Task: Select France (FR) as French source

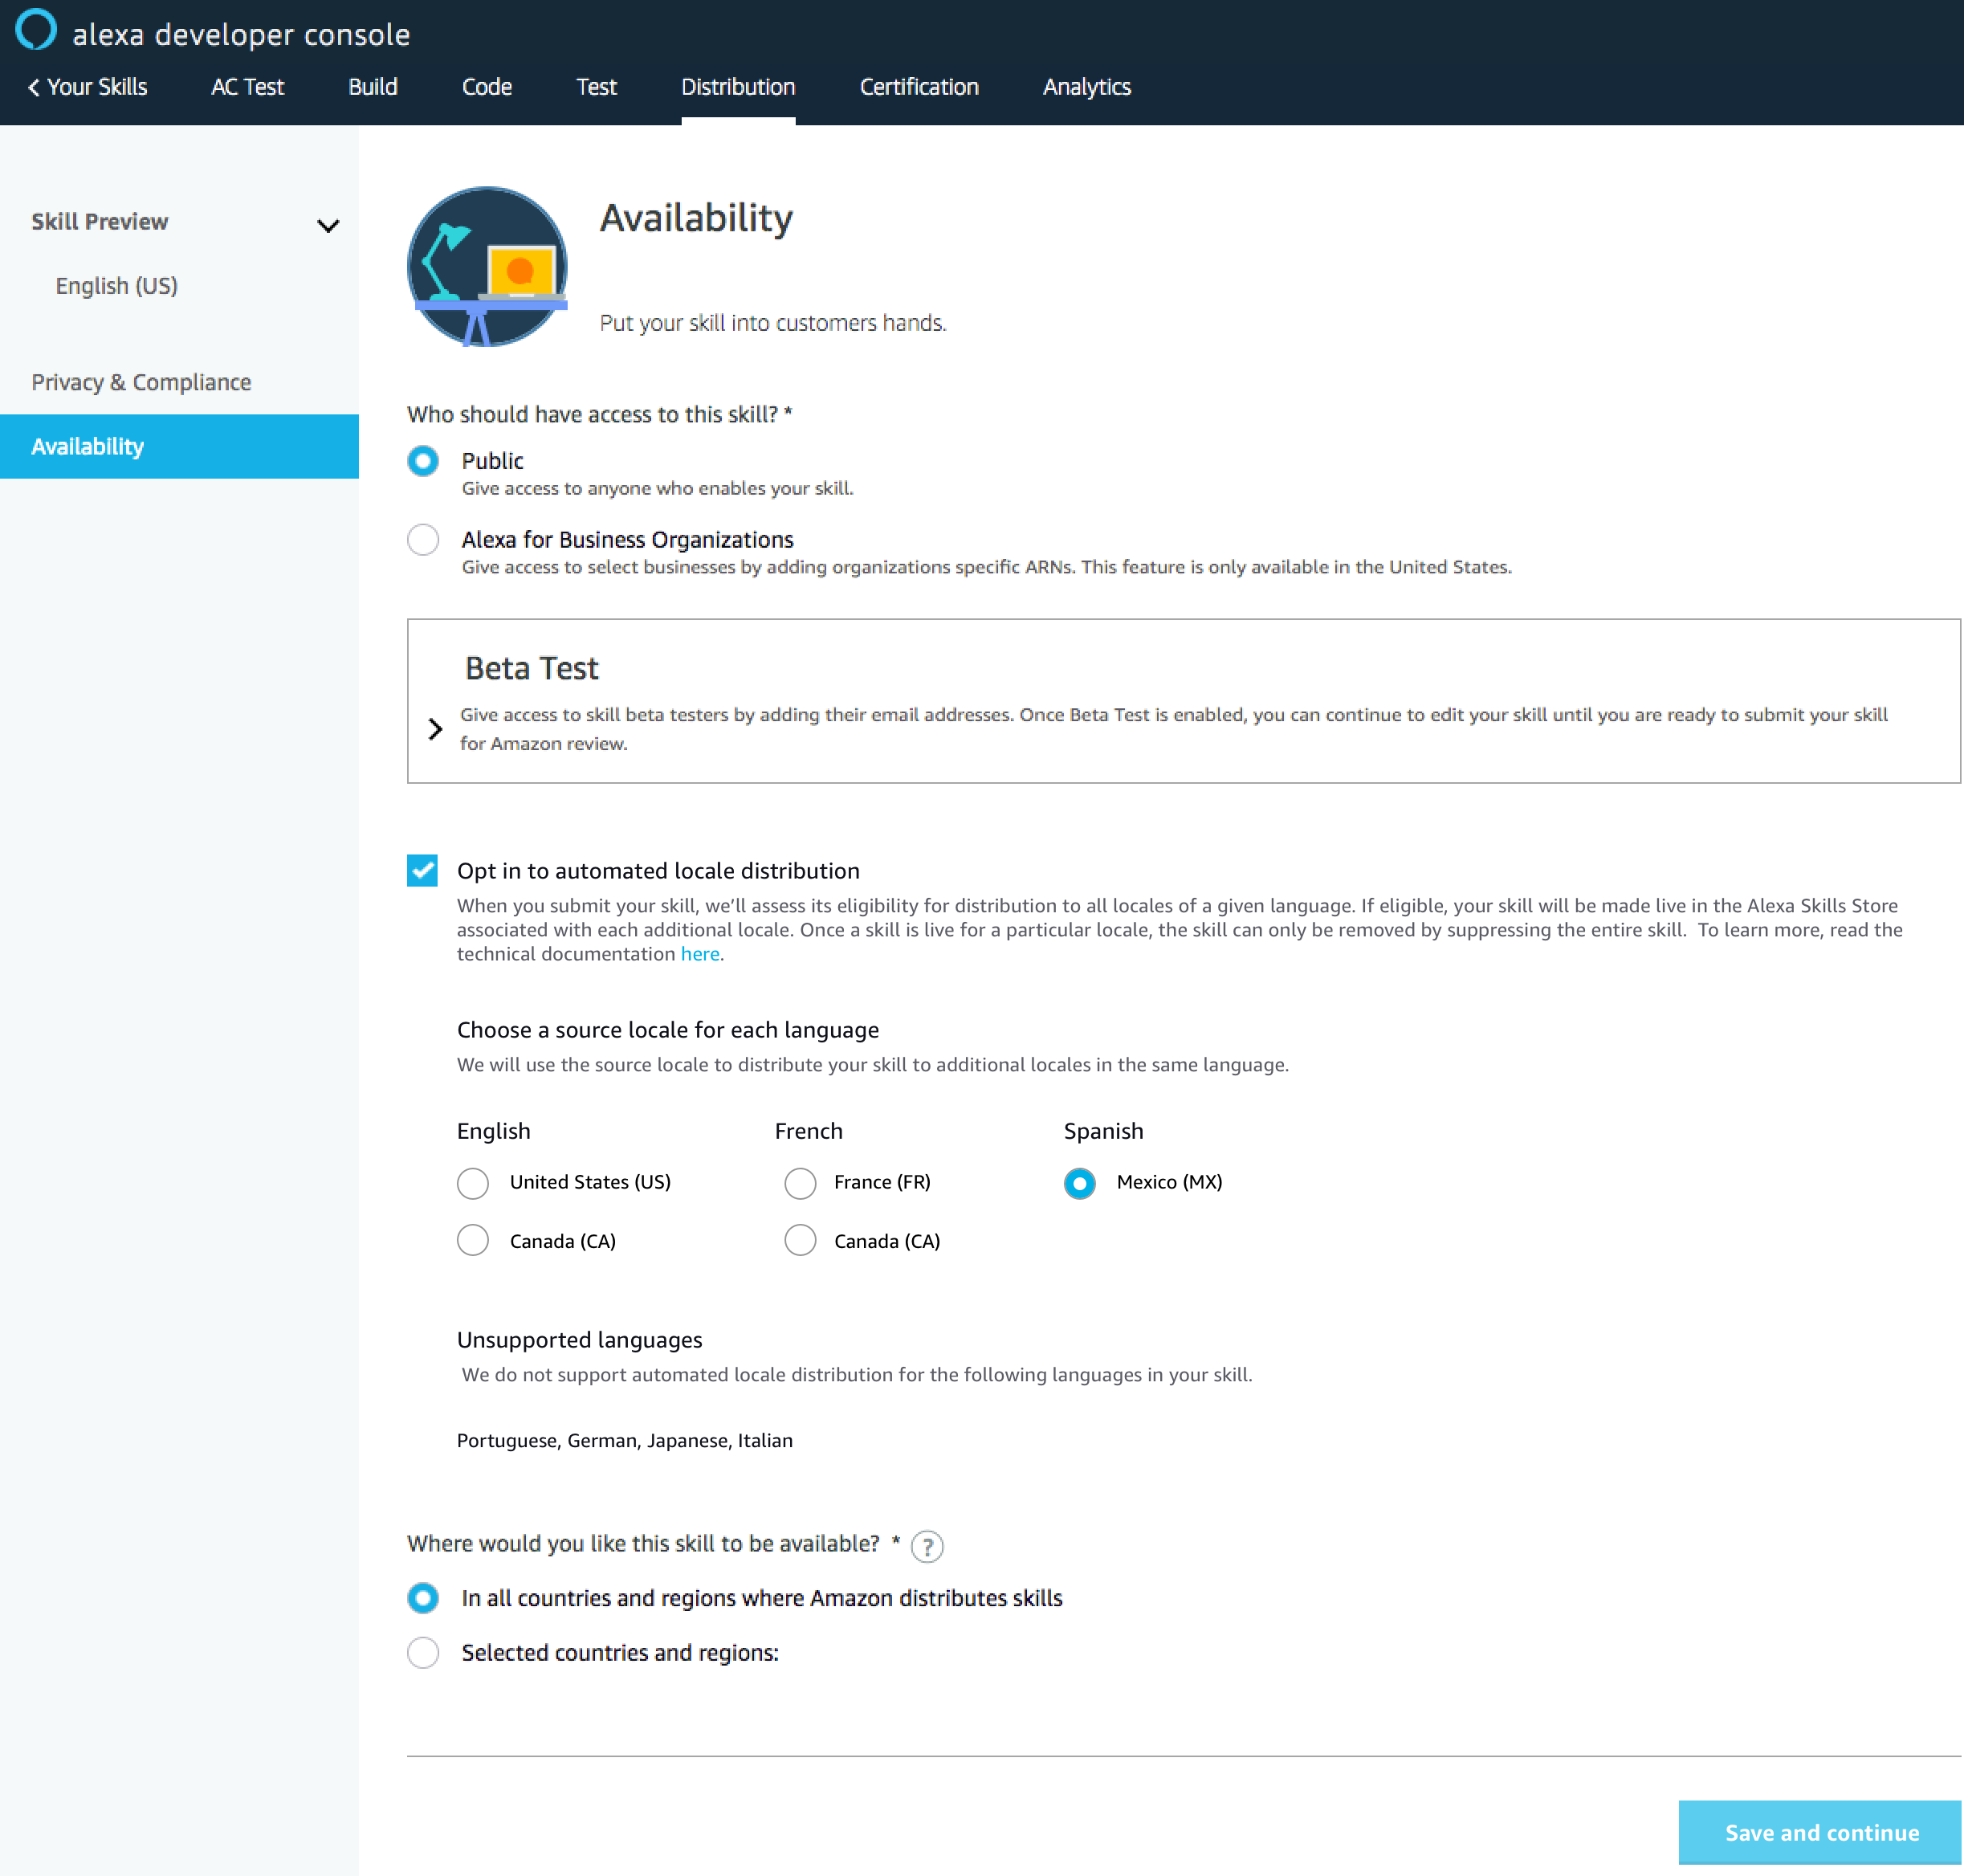Action: click(800, 1183)
